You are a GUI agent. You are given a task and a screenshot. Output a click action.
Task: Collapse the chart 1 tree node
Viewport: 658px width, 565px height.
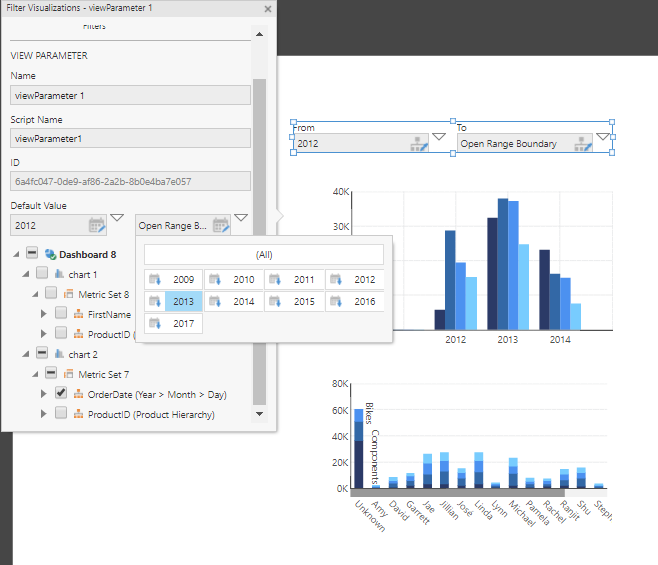tap(26, 274)
